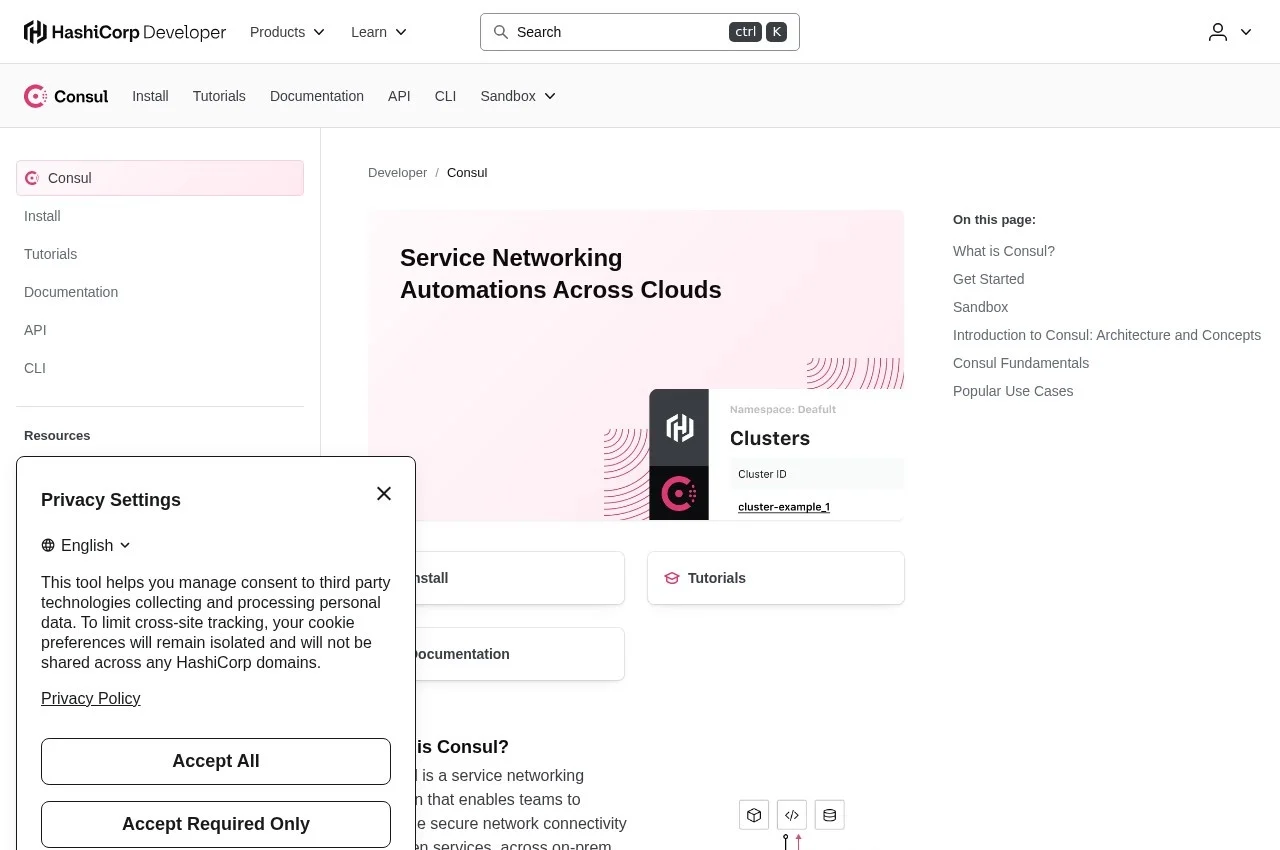Image resolution: width=1280 pixels, height=850 pixels.
Task: Jump to What is Consul? section
Action: [x=1004, y=251]
